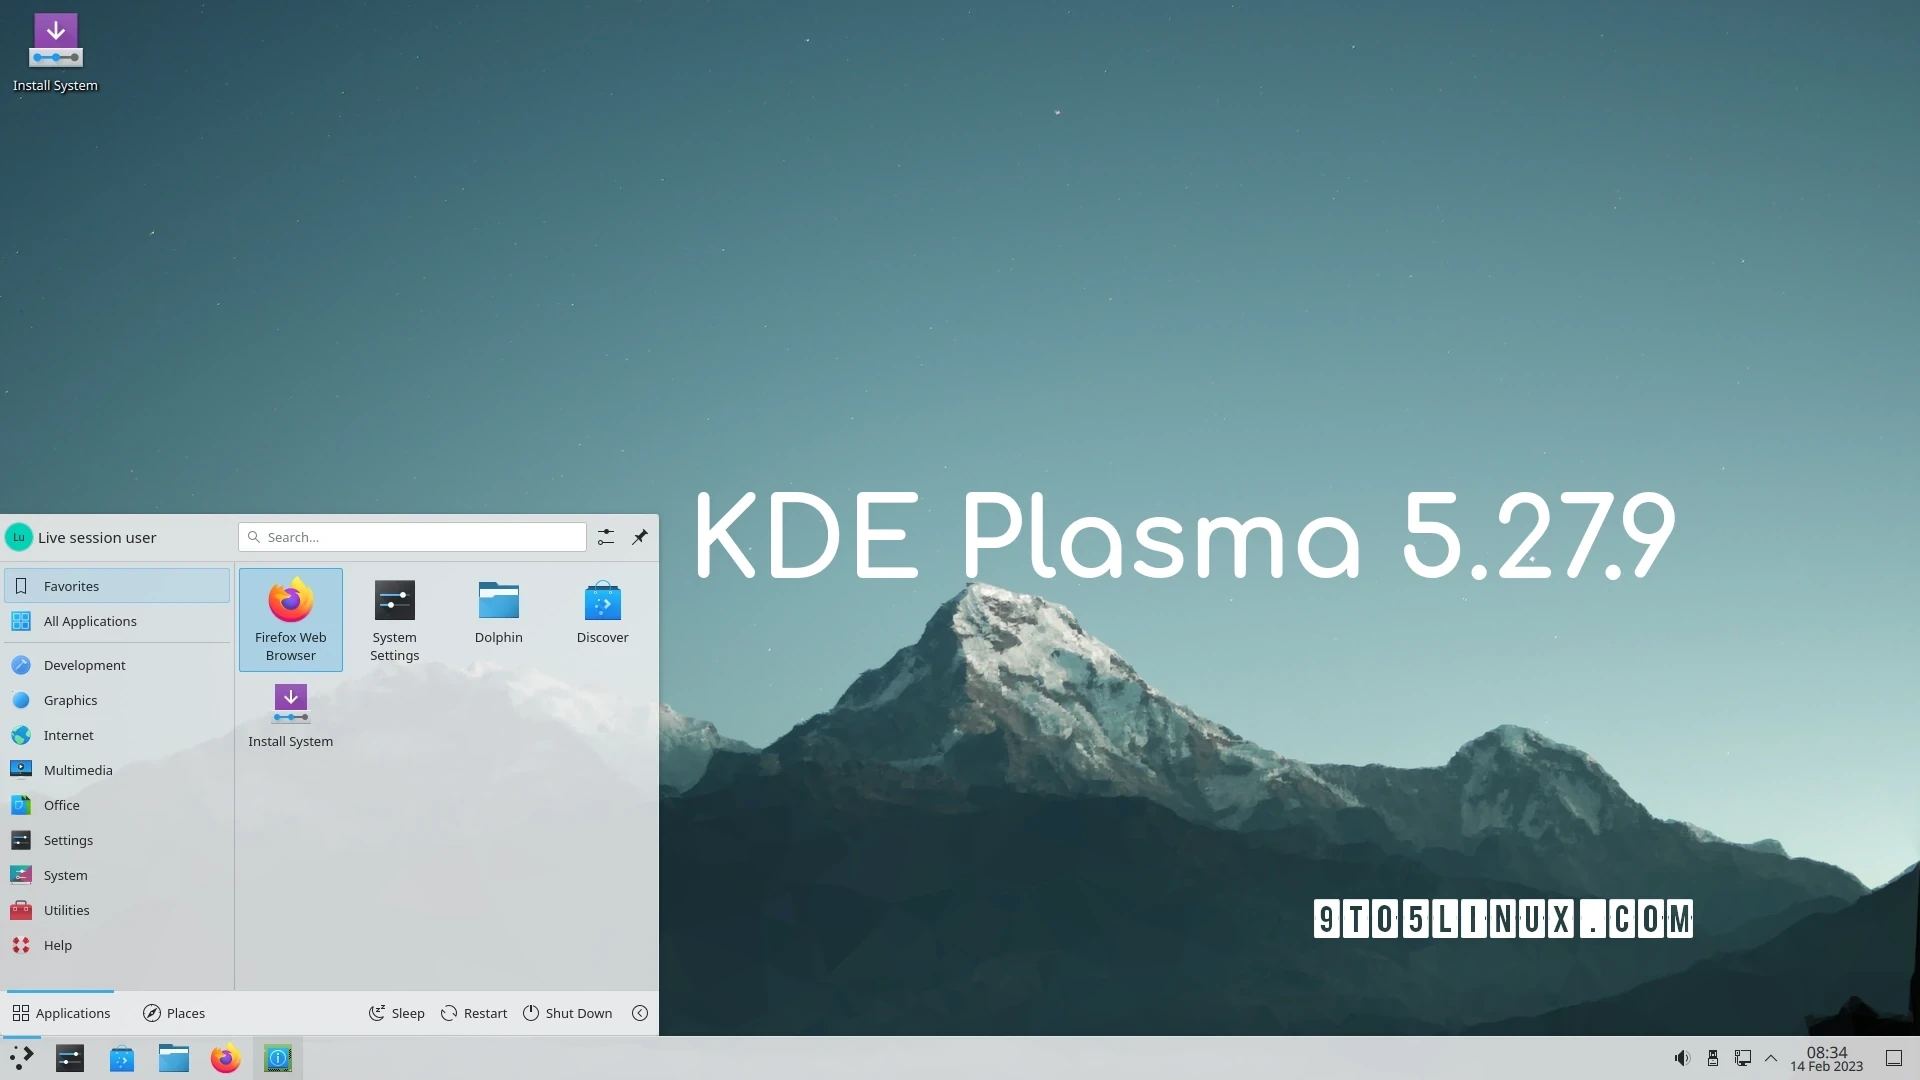Click Places navigation button
1920x1080 pixels.
173,1013
